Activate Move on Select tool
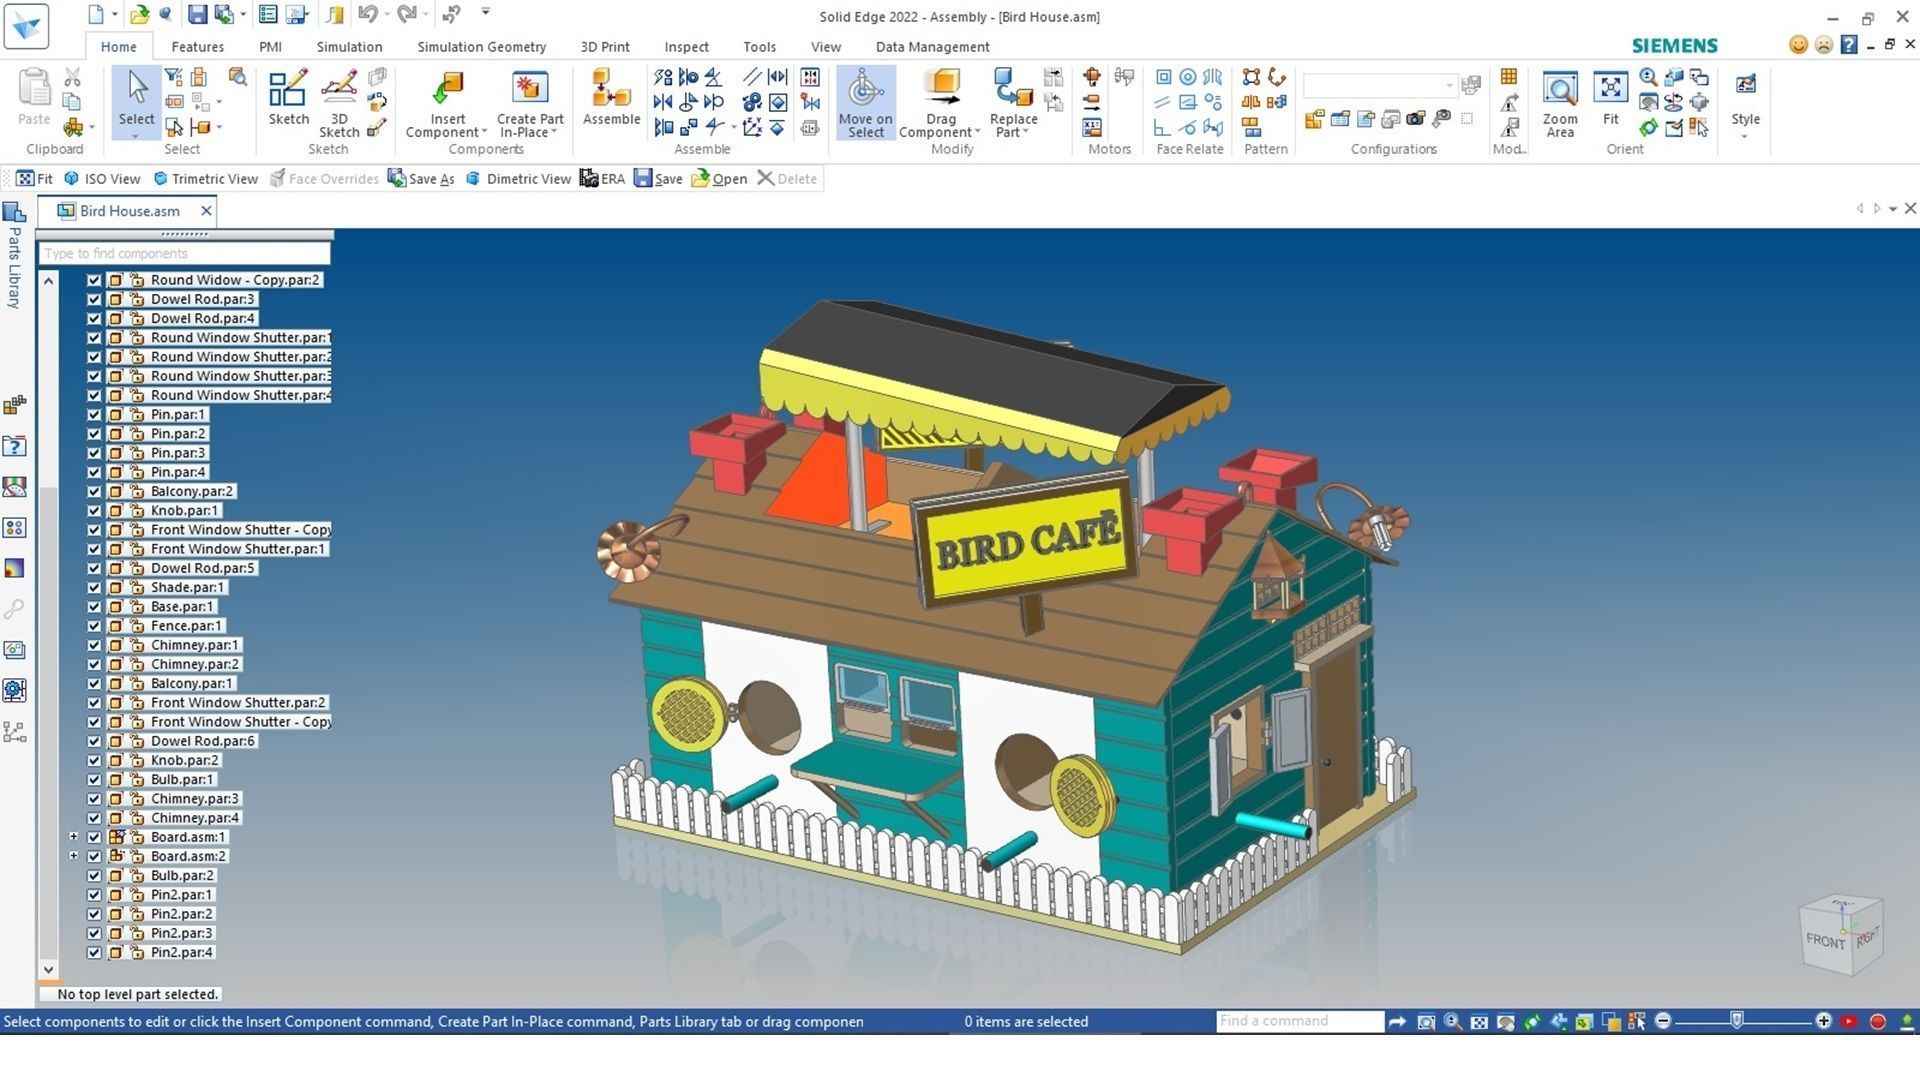The width and height of the screenshot is (1920, 1080). (865, 102)
